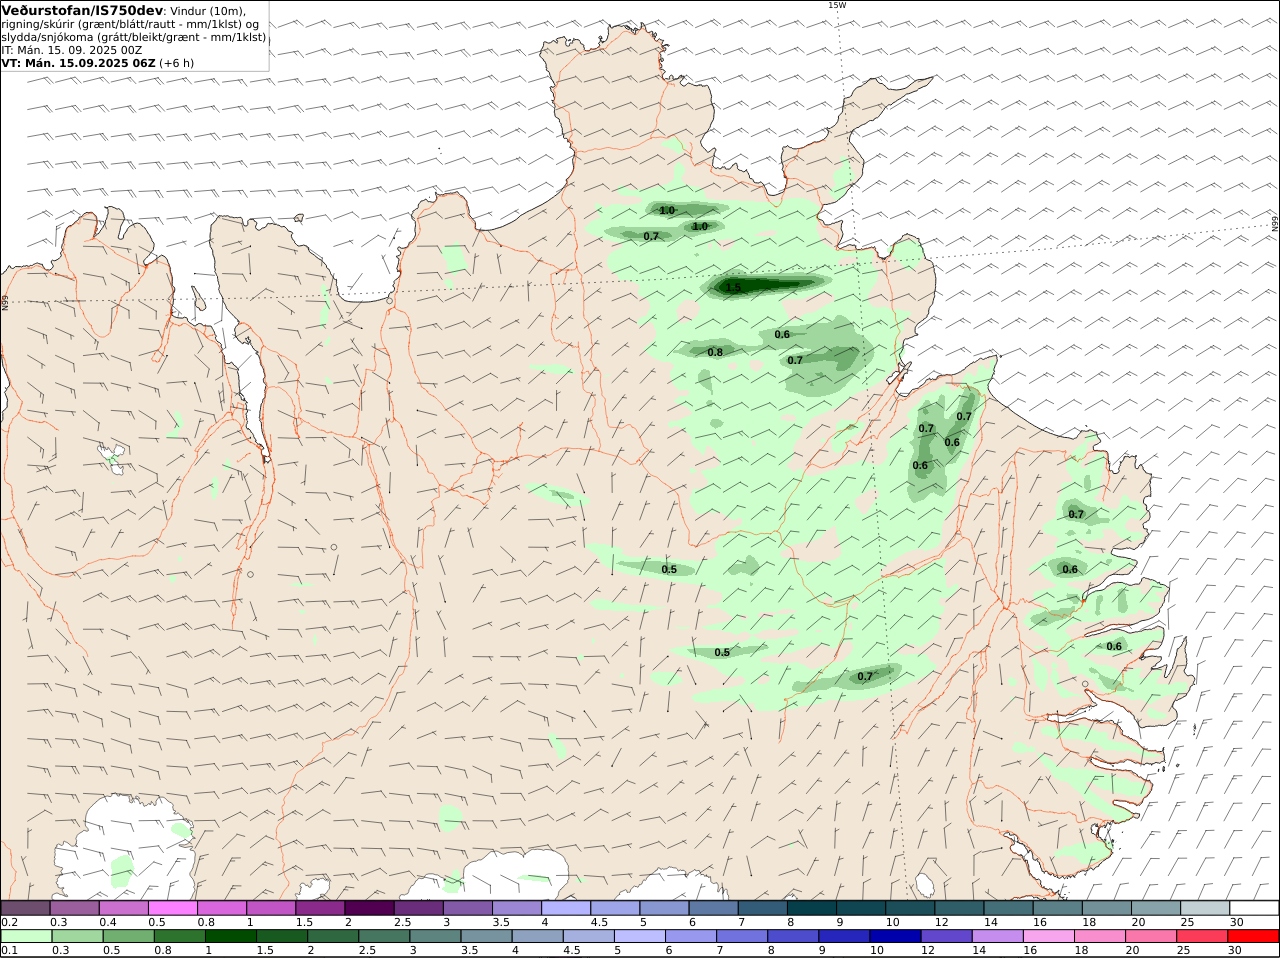Click the '0.8' precipitation label on map
Image resolution: width=1280 pixels, height=958 pixels.
715,352
